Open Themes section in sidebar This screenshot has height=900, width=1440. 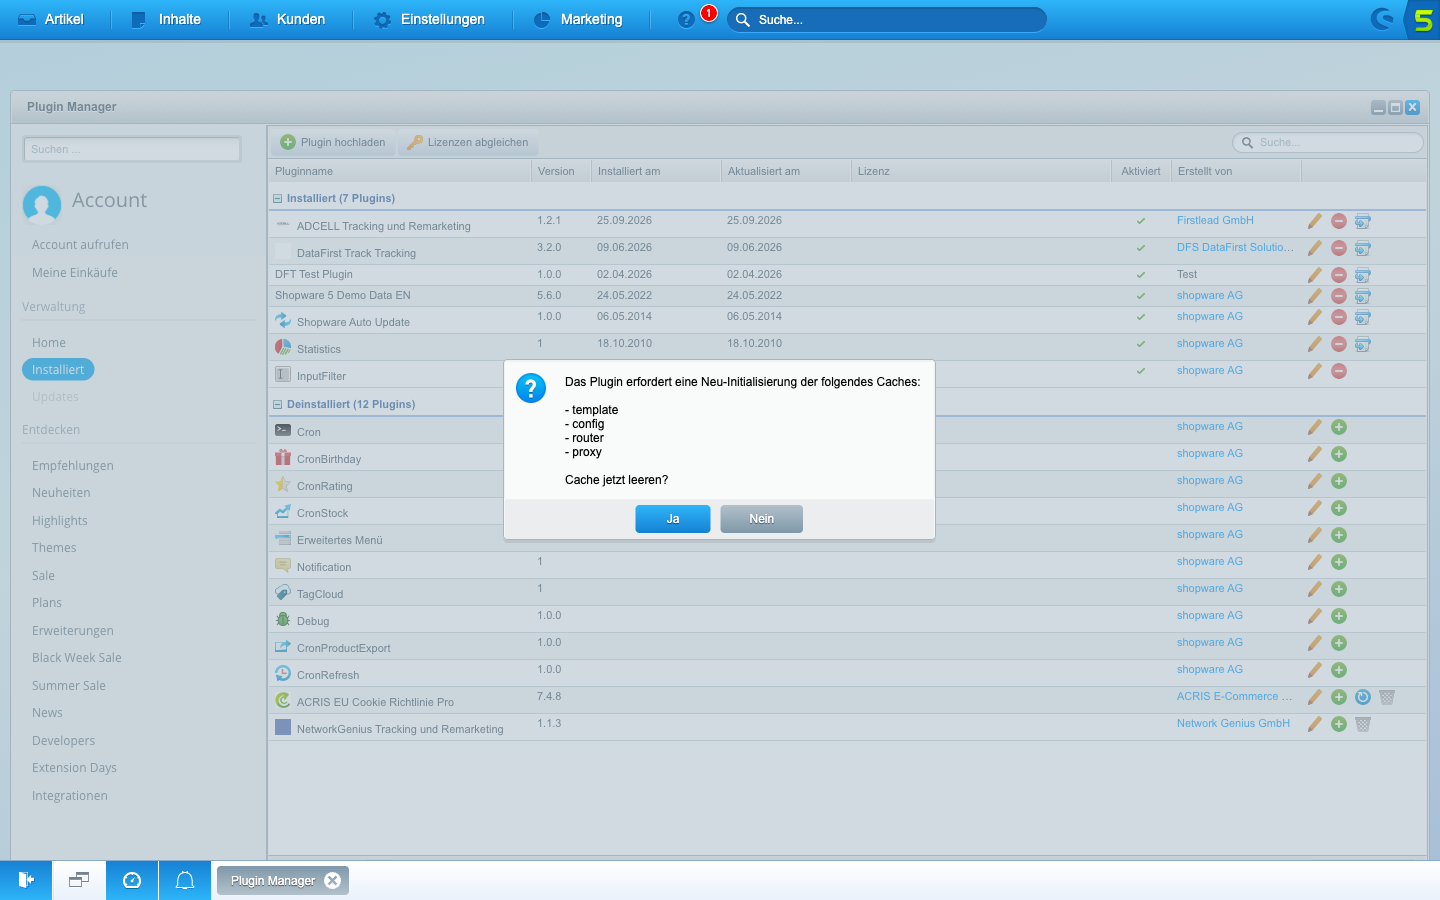coord(54,548)
